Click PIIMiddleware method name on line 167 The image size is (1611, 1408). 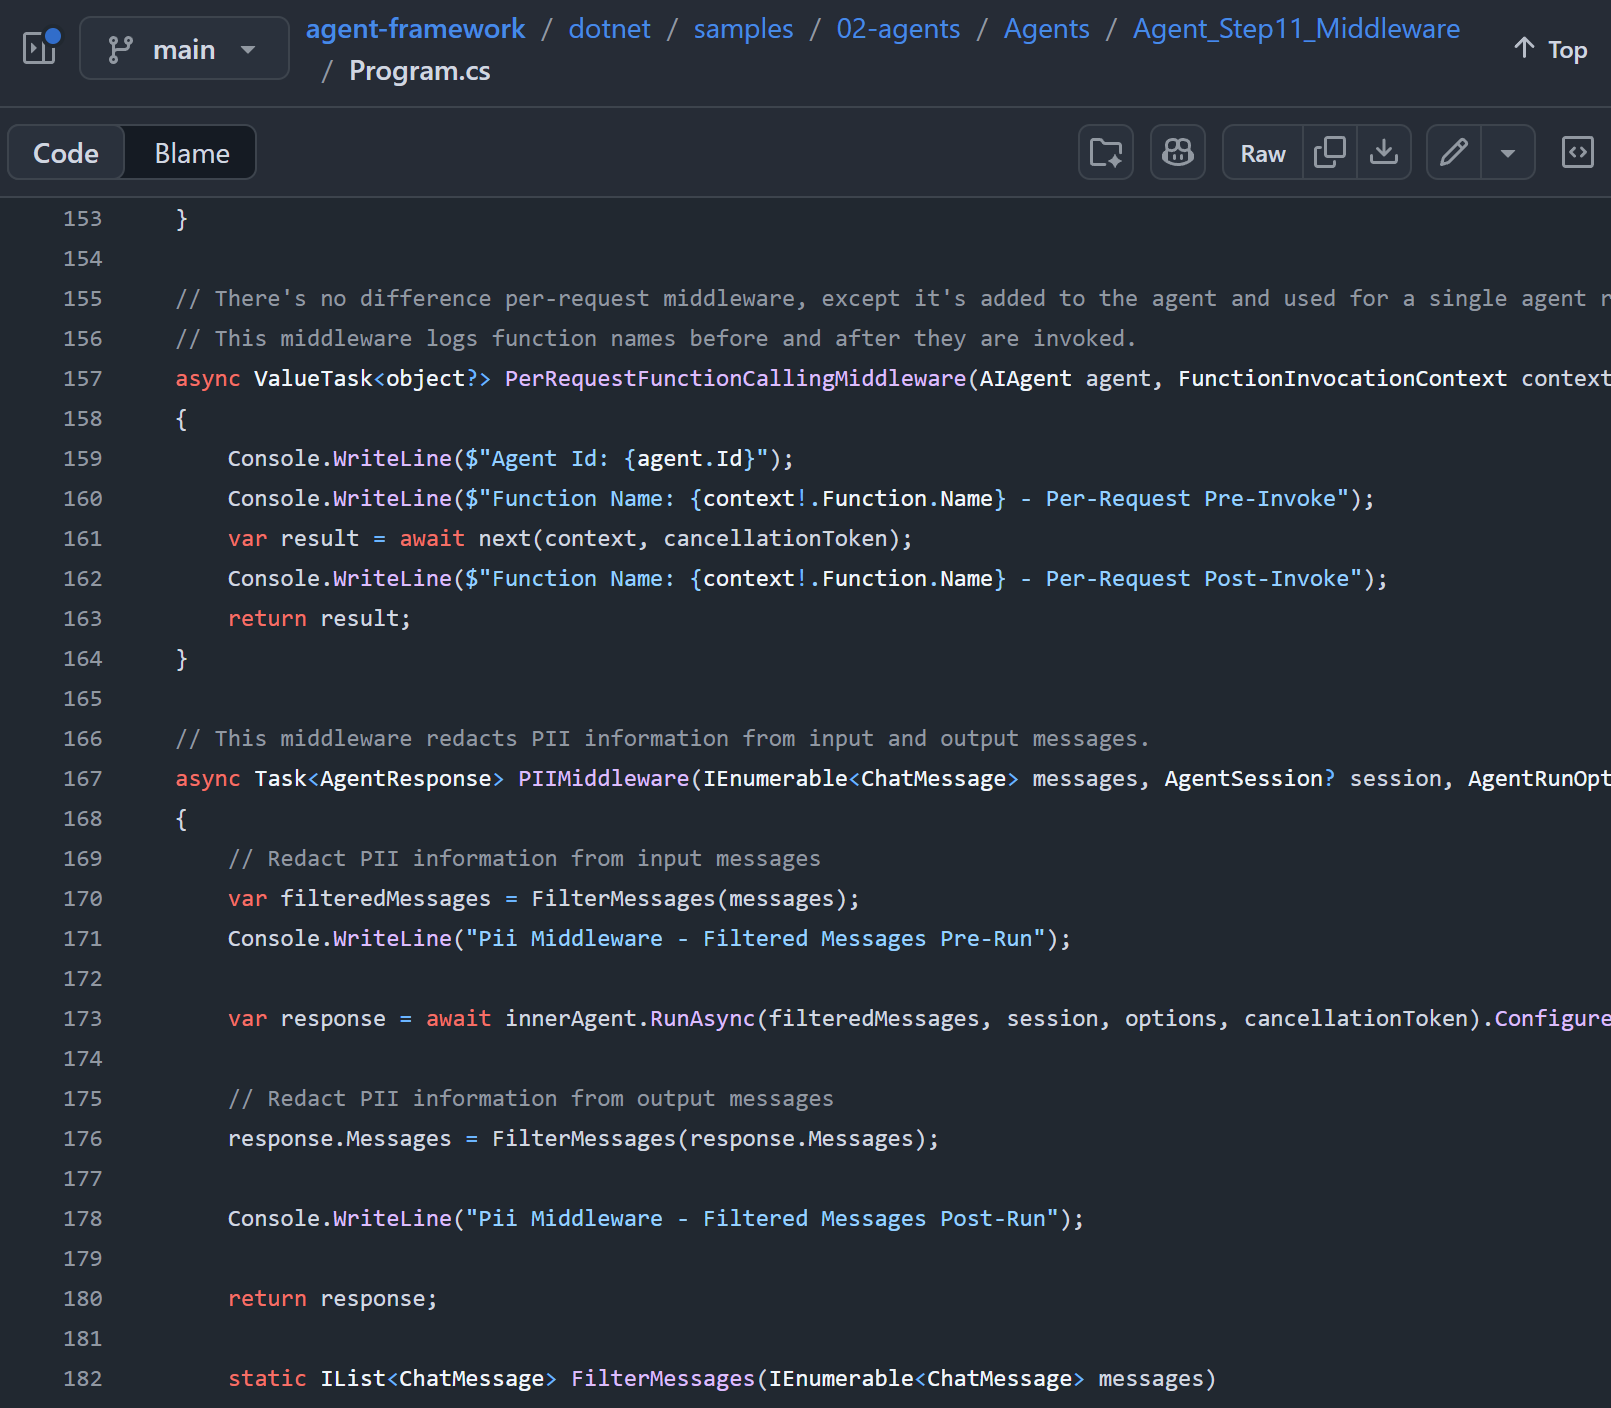coord(604,778)
